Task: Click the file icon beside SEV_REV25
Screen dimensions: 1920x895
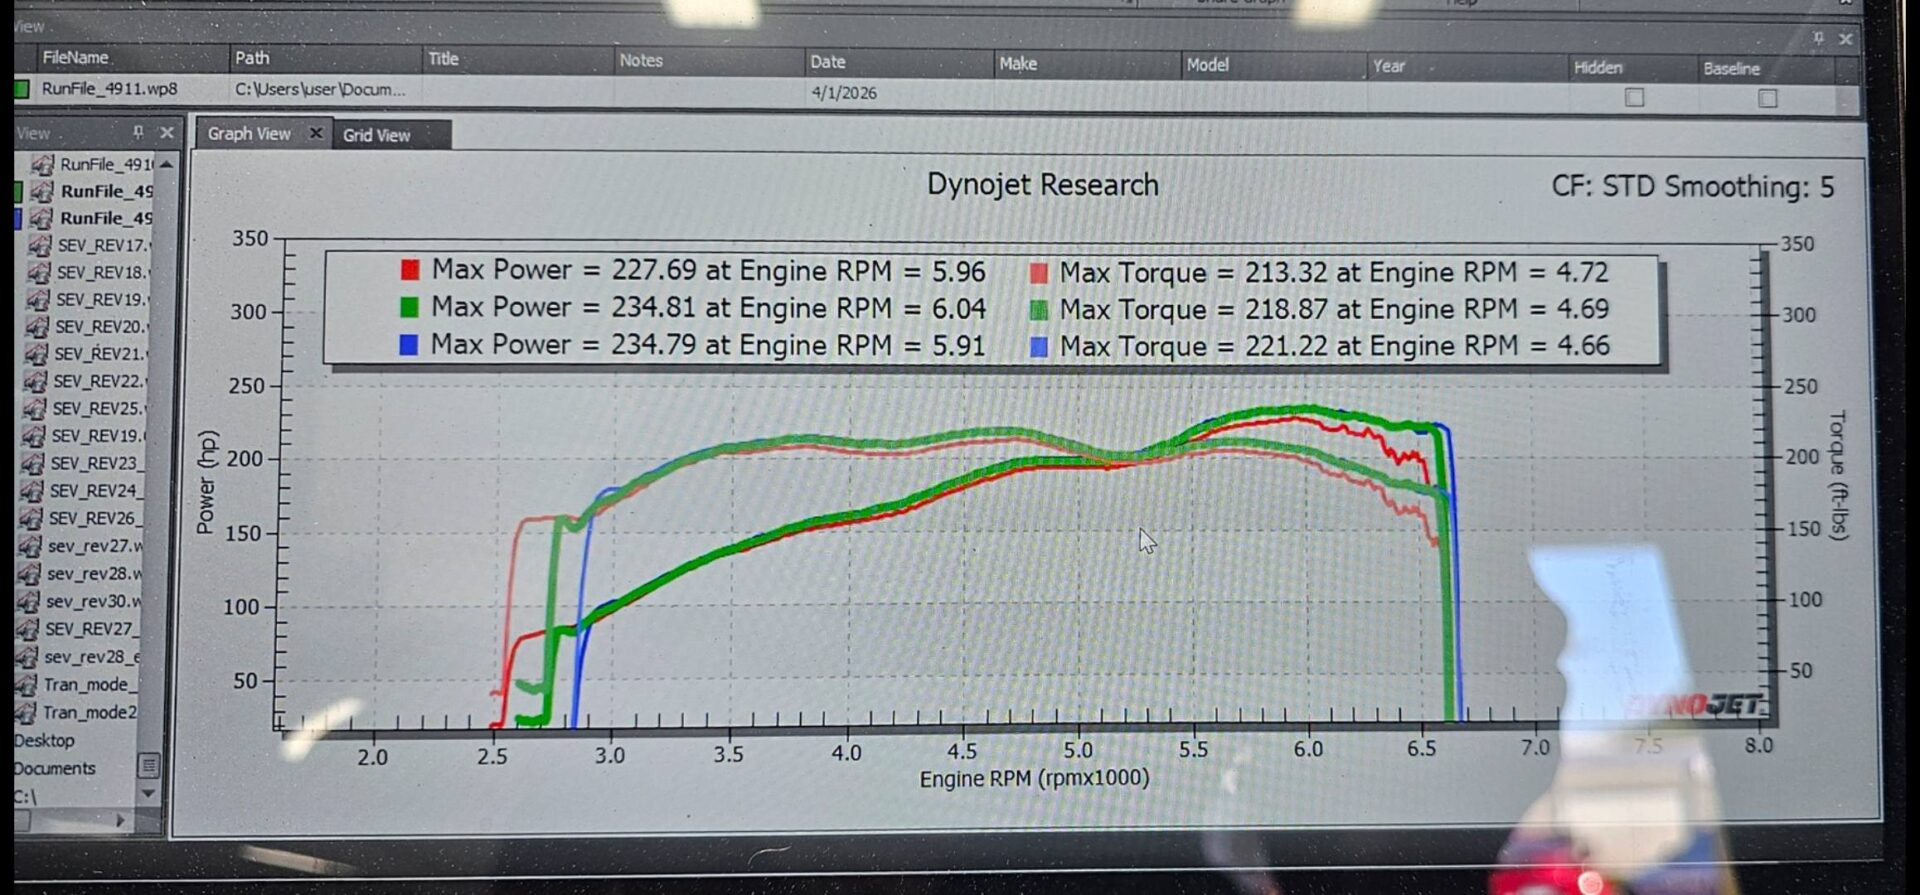Action: (x=35, y=408)
